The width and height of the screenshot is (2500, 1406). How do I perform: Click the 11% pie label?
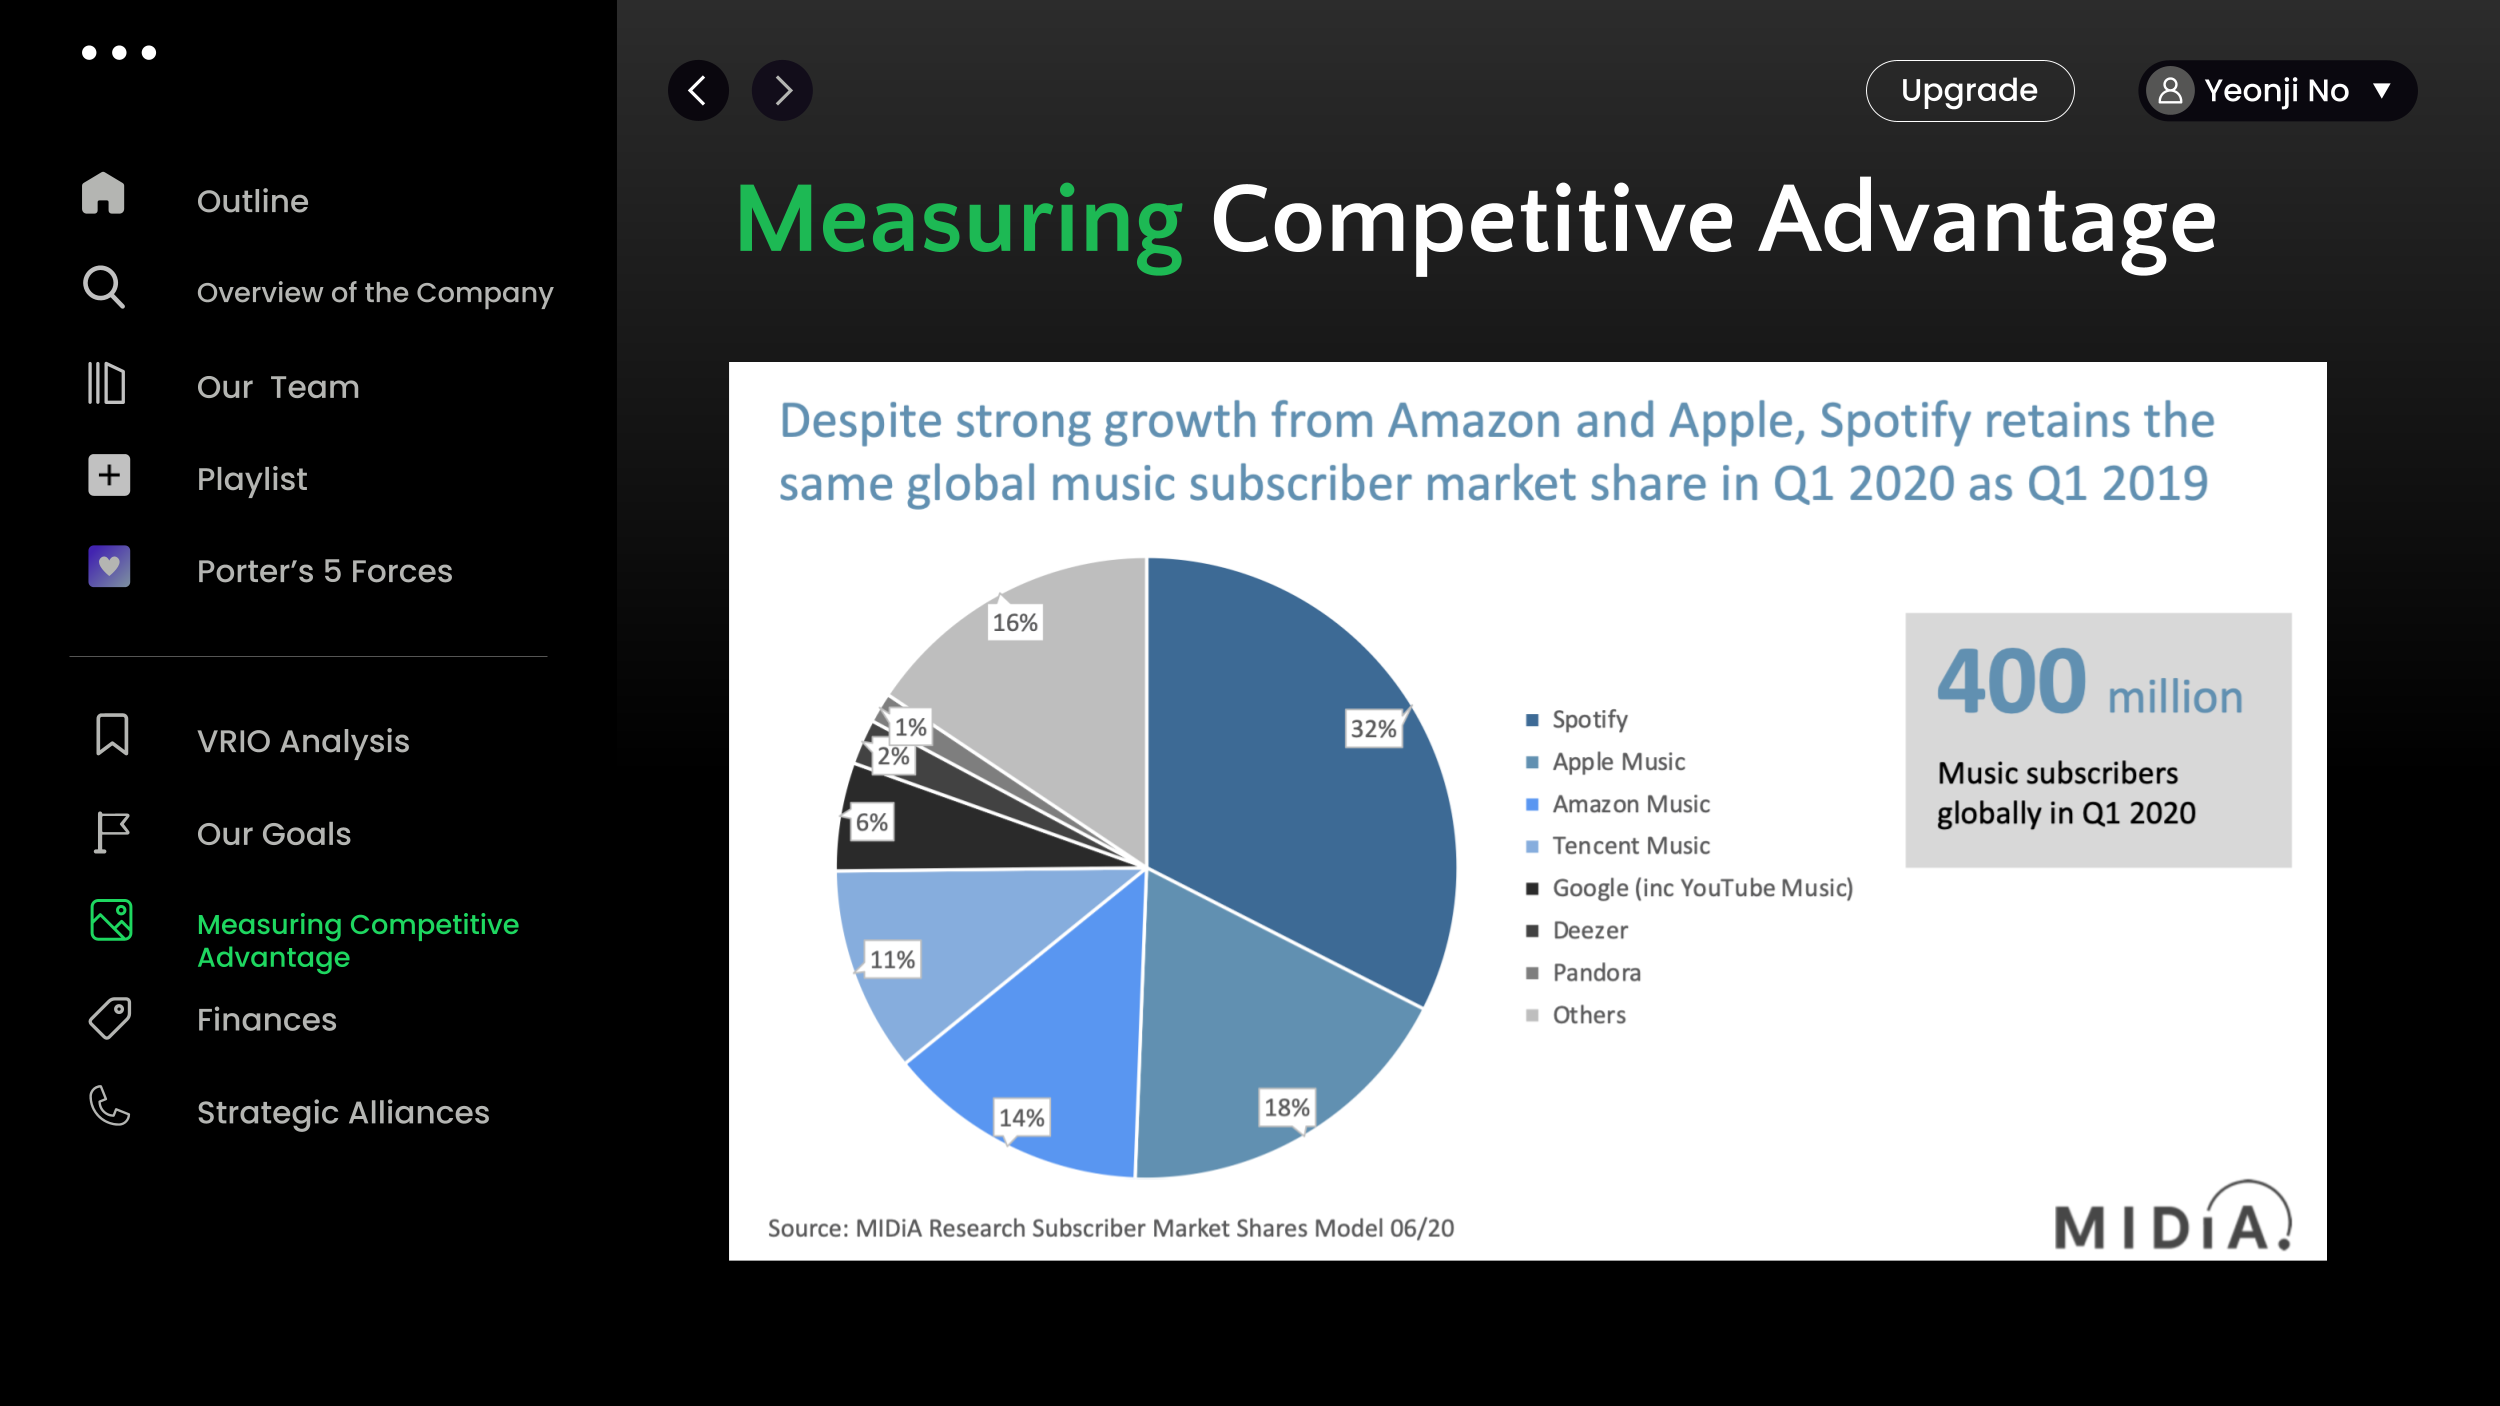(892, 960)
